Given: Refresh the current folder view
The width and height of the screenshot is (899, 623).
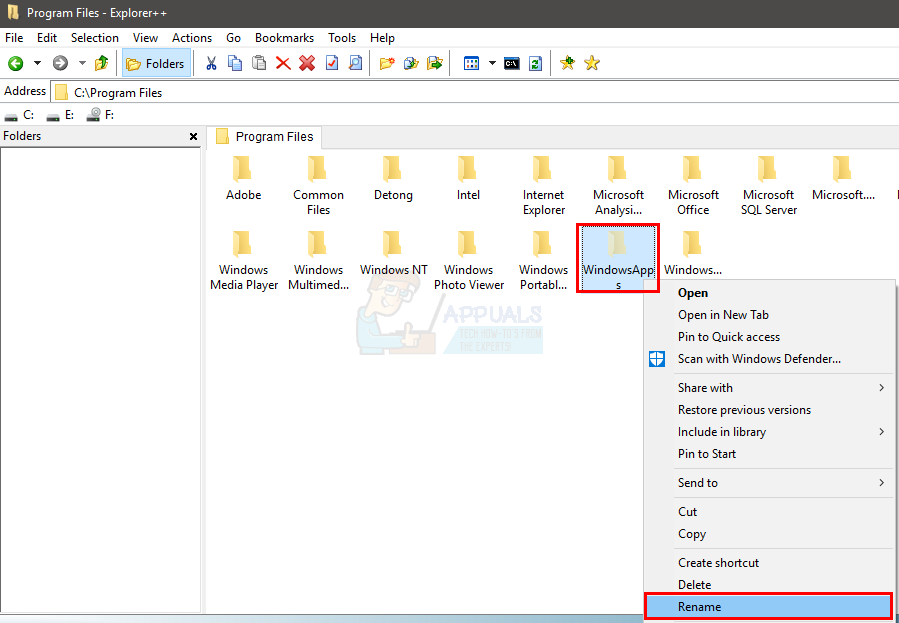Looking at the screenshot, I should click(x=536, y=63).
